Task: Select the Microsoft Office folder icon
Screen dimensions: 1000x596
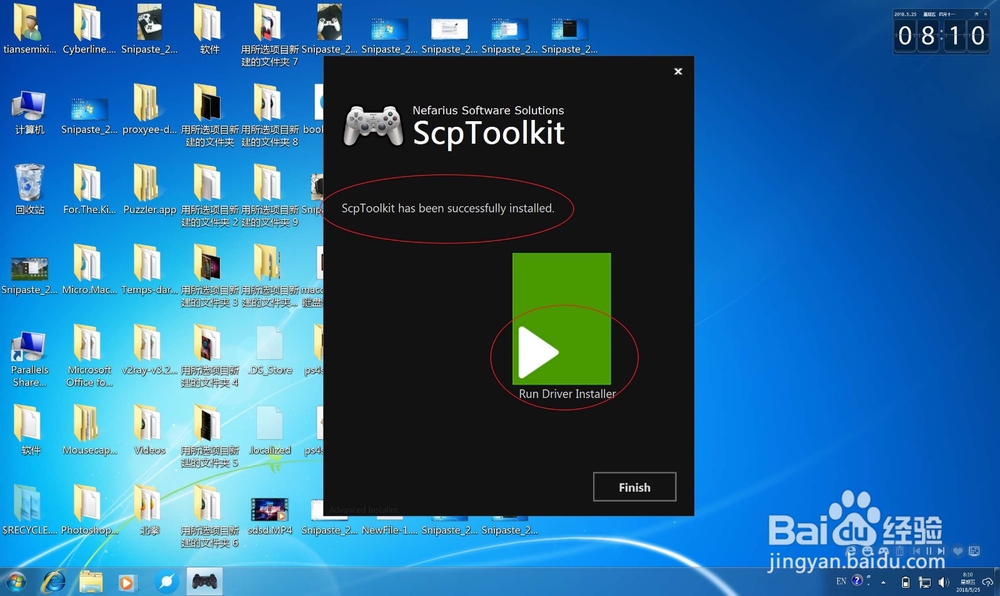Action: 89,356
